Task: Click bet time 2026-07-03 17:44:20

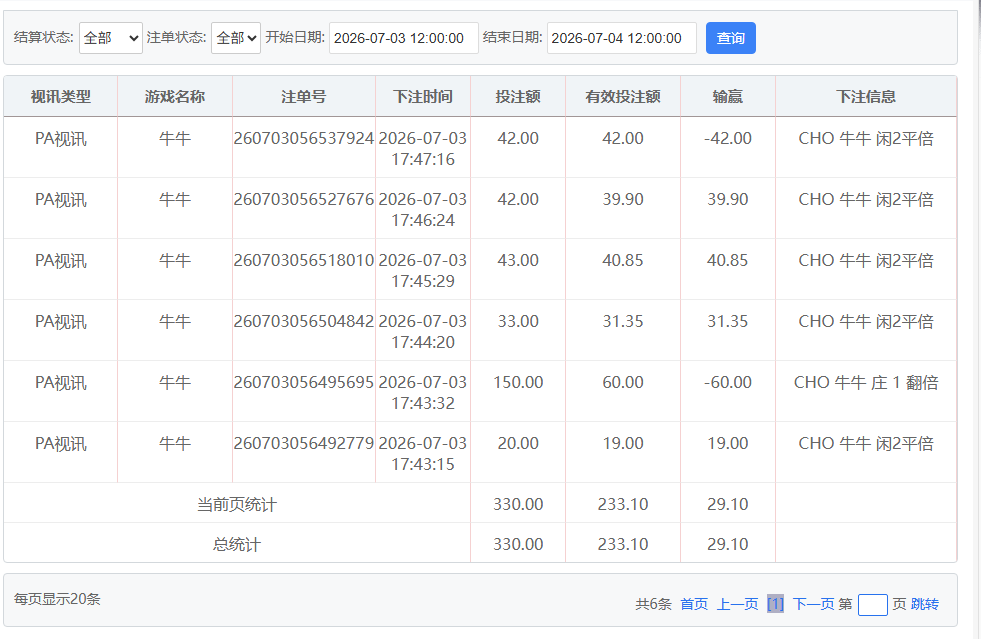Action: pyautogui.click(x=423, y=332)
